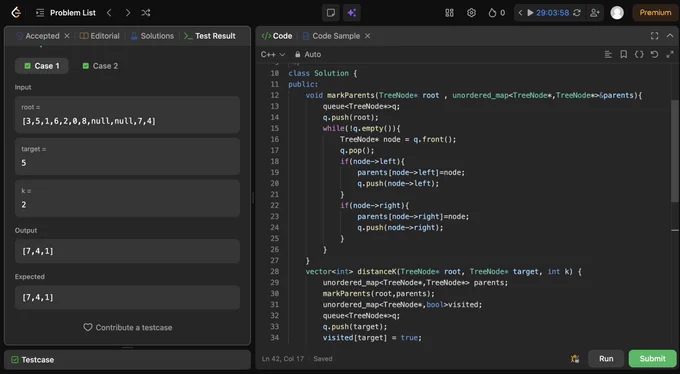The width and height of the screenshot is (680, 374).
Task: Click the root input value field
Action: tap(127, 115)
